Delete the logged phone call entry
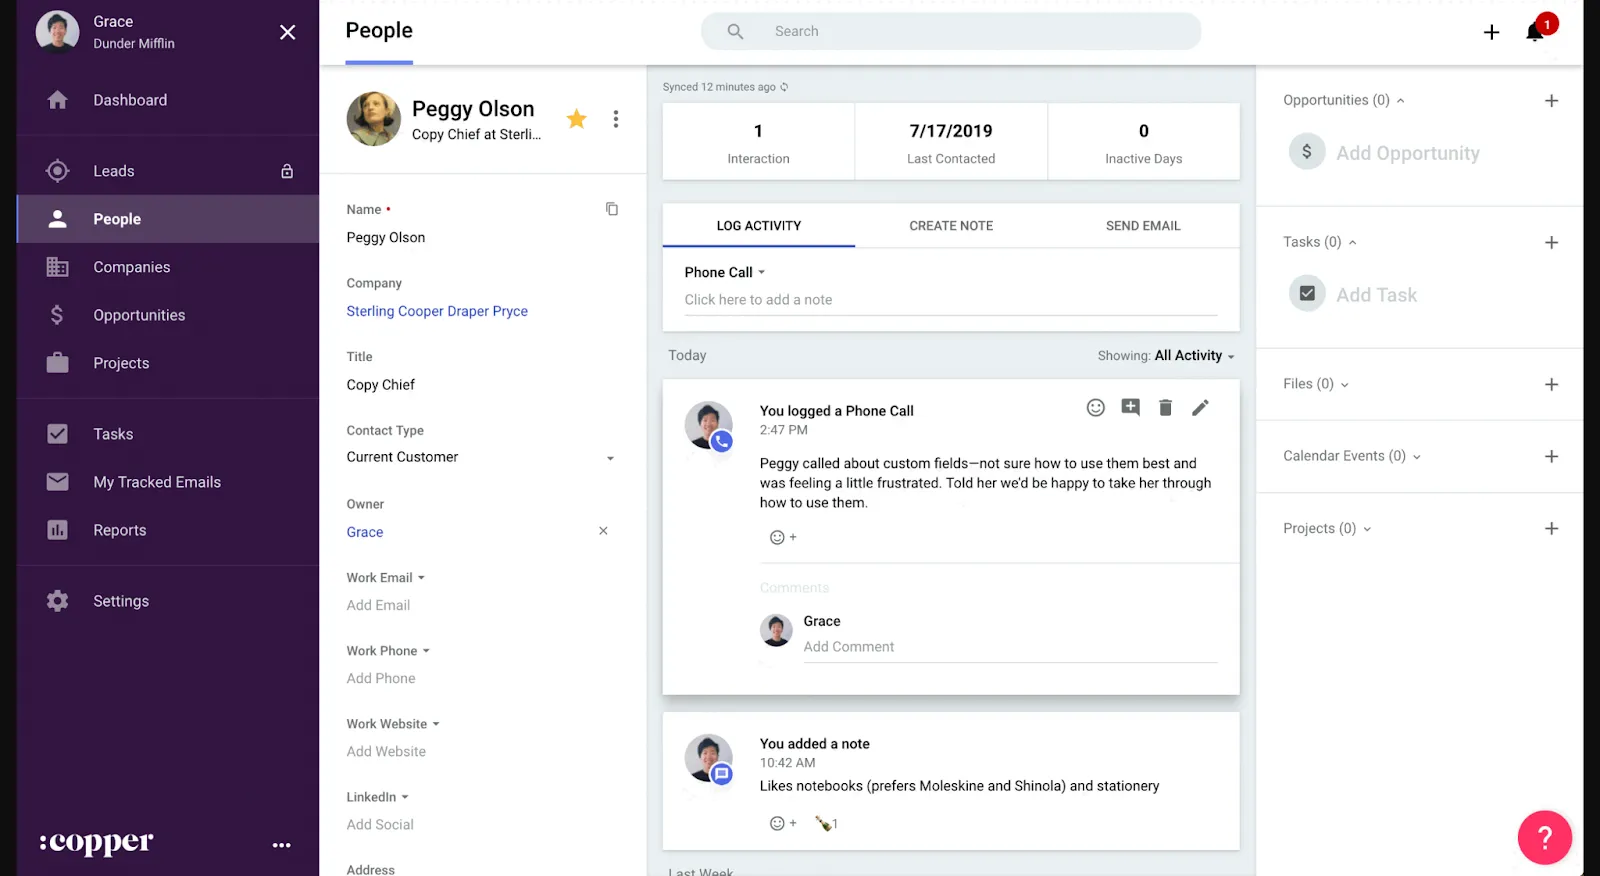Image resolution: width=1600 pixels, height=876 pixels. click(x=1165, y=407)
